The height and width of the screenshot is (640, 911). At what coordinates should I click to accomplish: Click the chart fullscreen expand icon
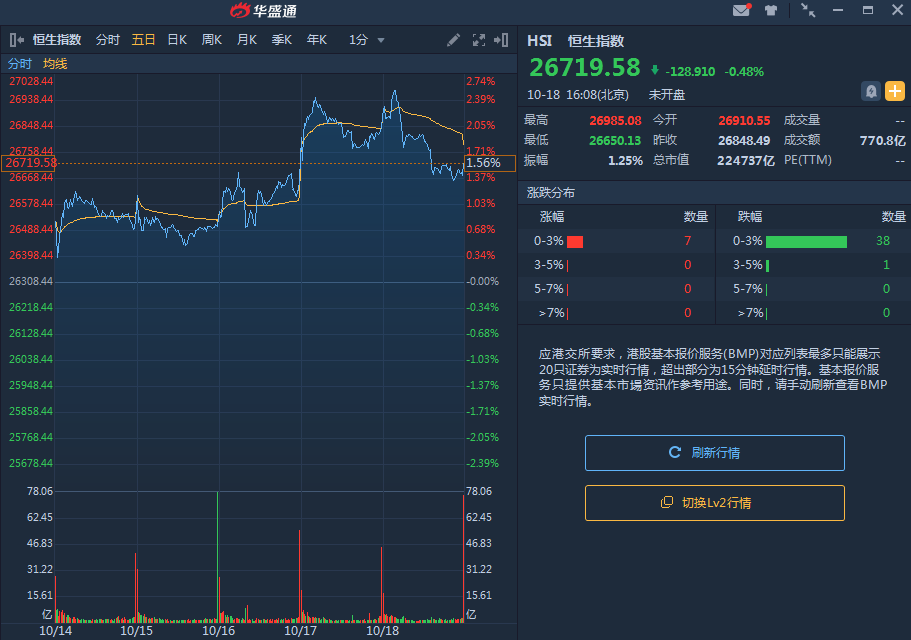[x=477, y=40]
